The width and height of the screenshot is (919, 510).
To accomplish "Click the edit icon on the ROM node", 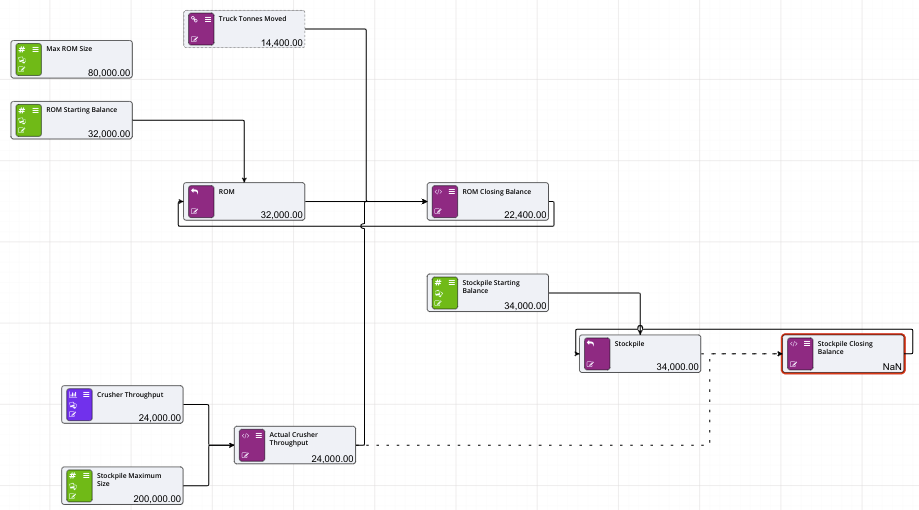I will pos(194,211).
